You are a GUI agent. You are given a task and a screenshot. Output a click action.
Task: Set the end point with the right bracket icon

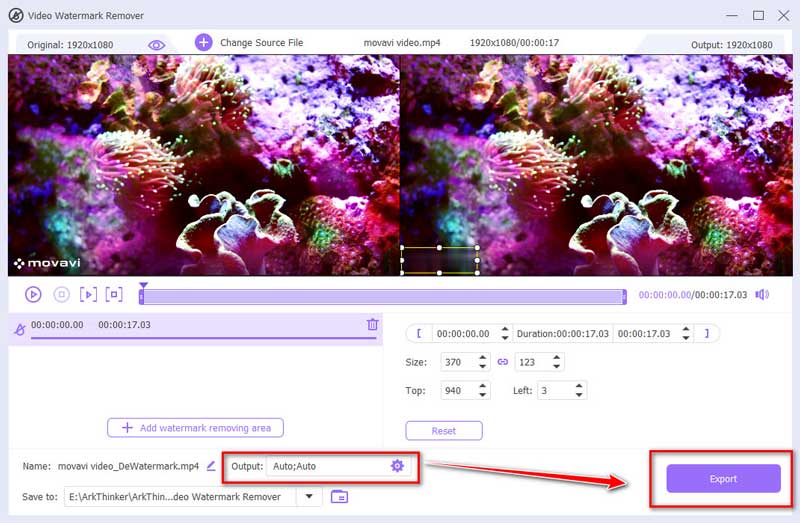point(707,333)
